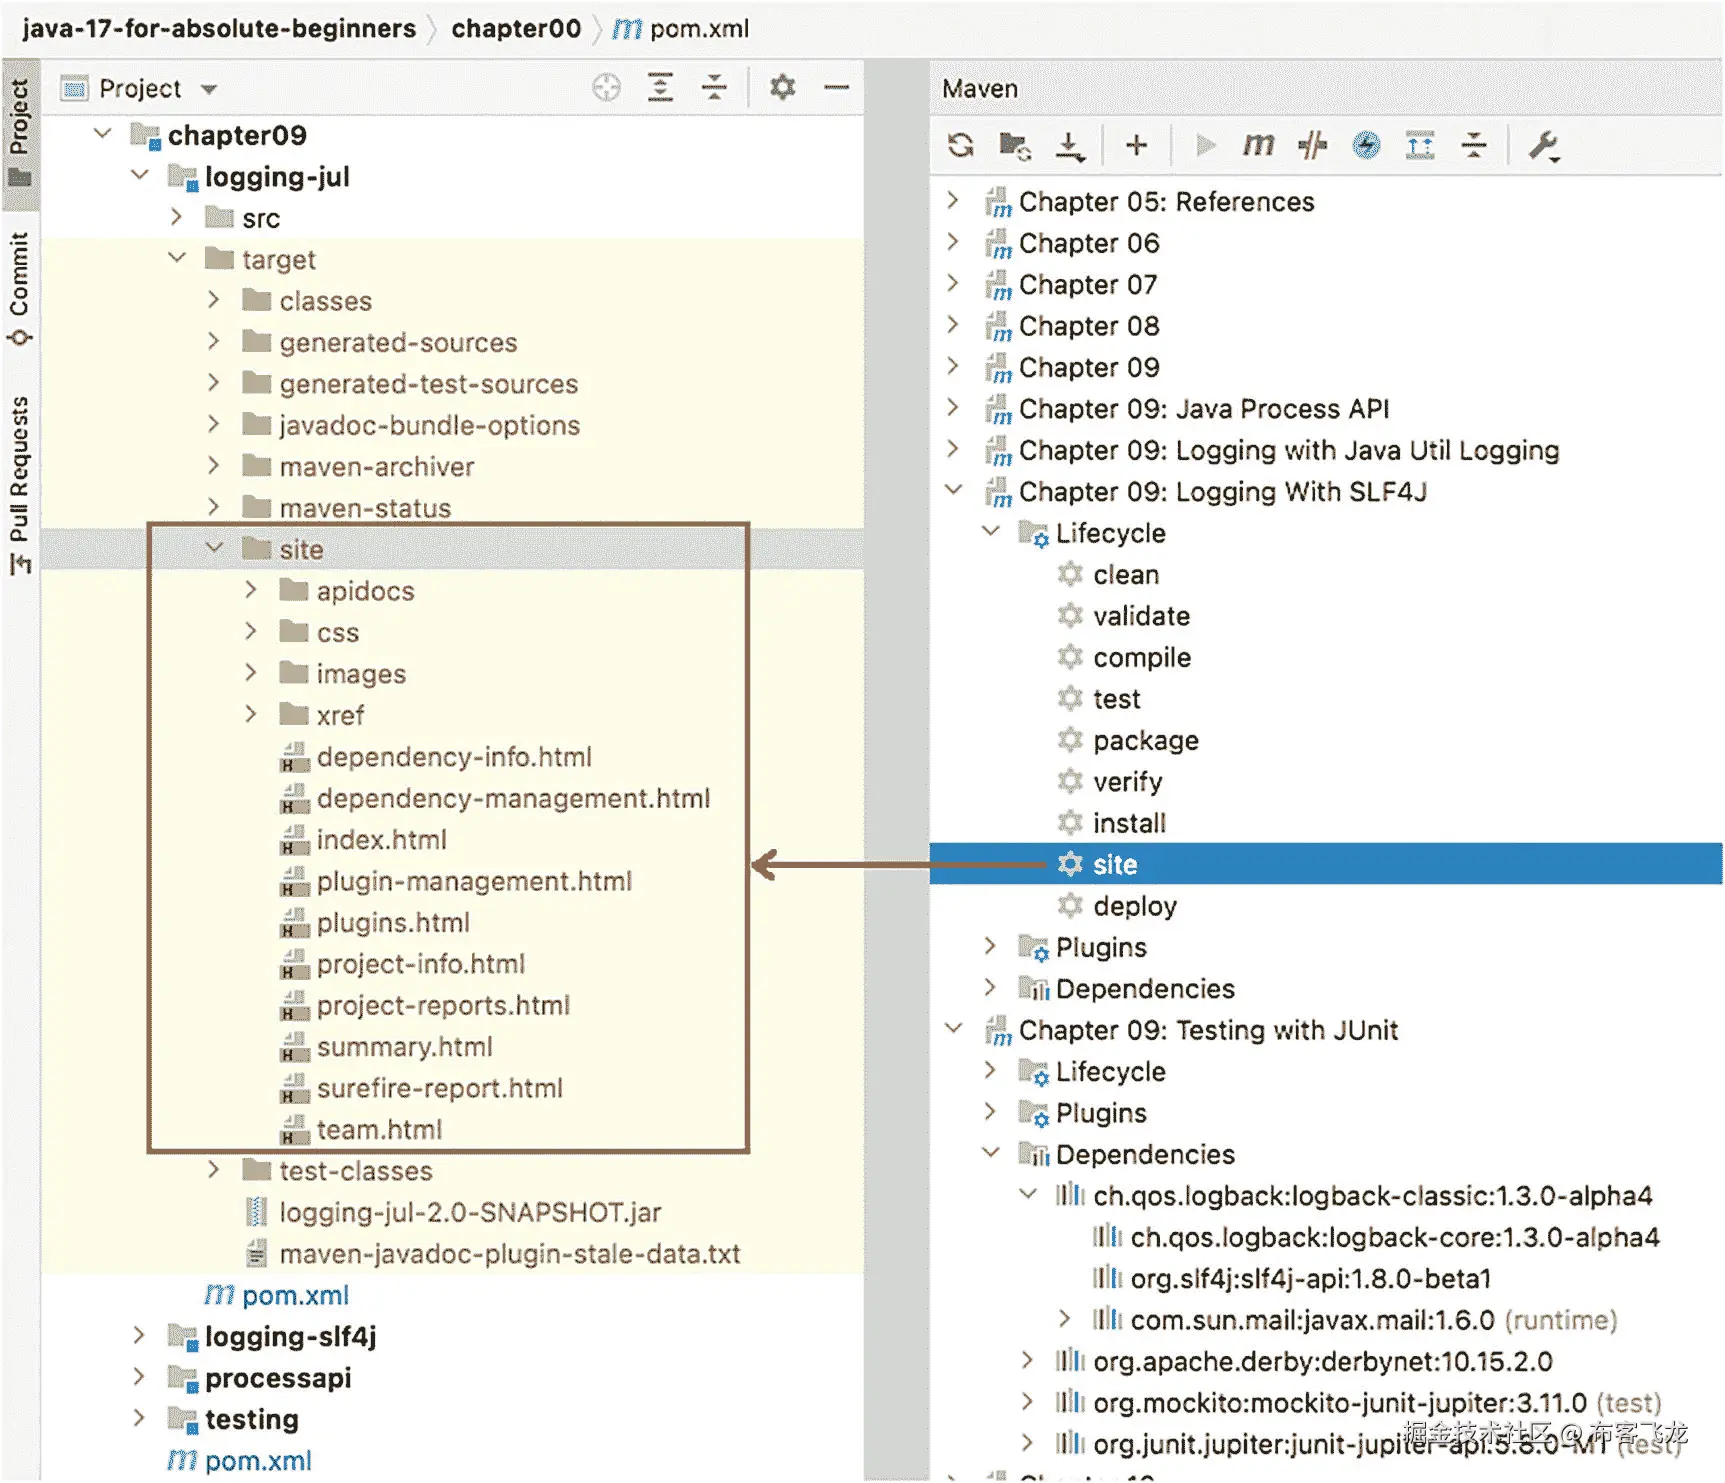Collapse Chapter 09: Logging With SLF4J
Viewport: 1725px width, 1483px height.
tap(954, 490)
